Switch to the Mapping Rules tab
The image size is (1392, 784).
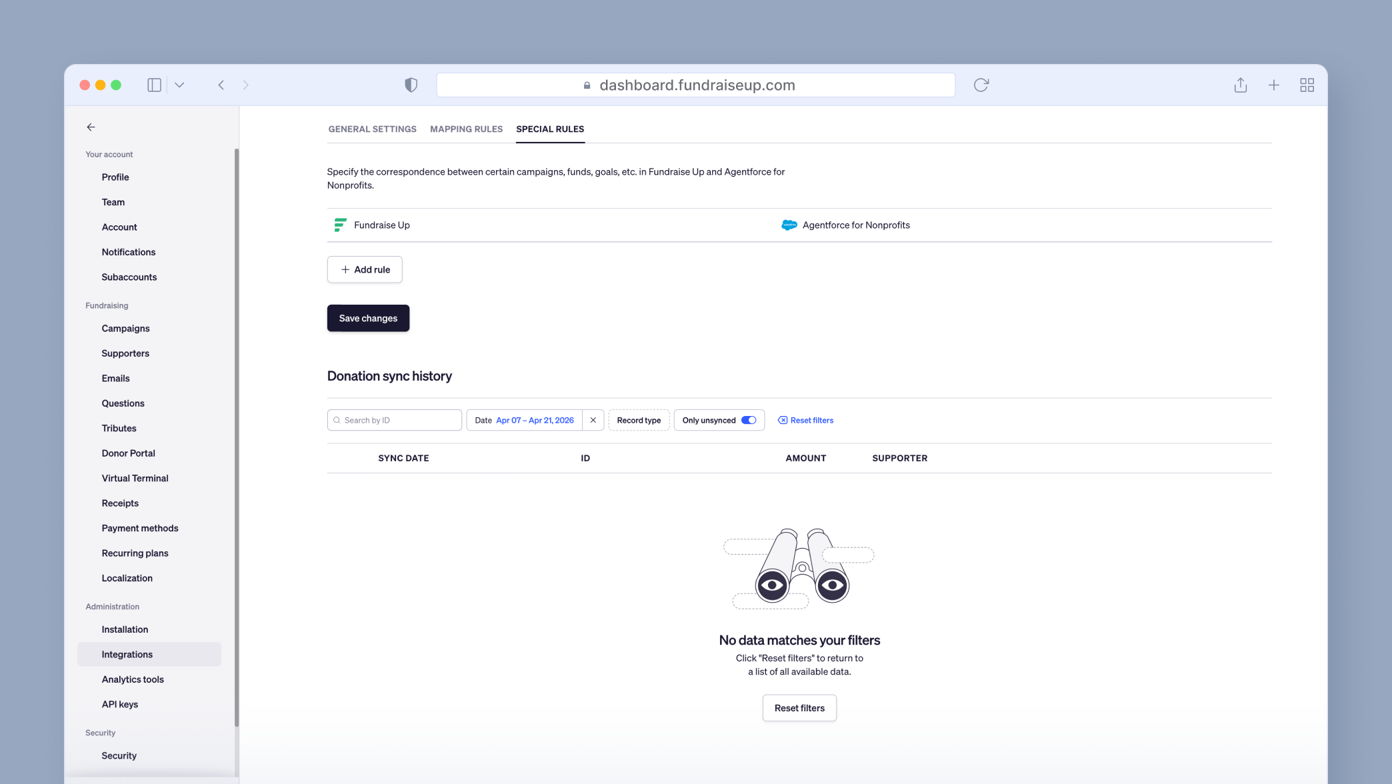click(x=466, y=129)
